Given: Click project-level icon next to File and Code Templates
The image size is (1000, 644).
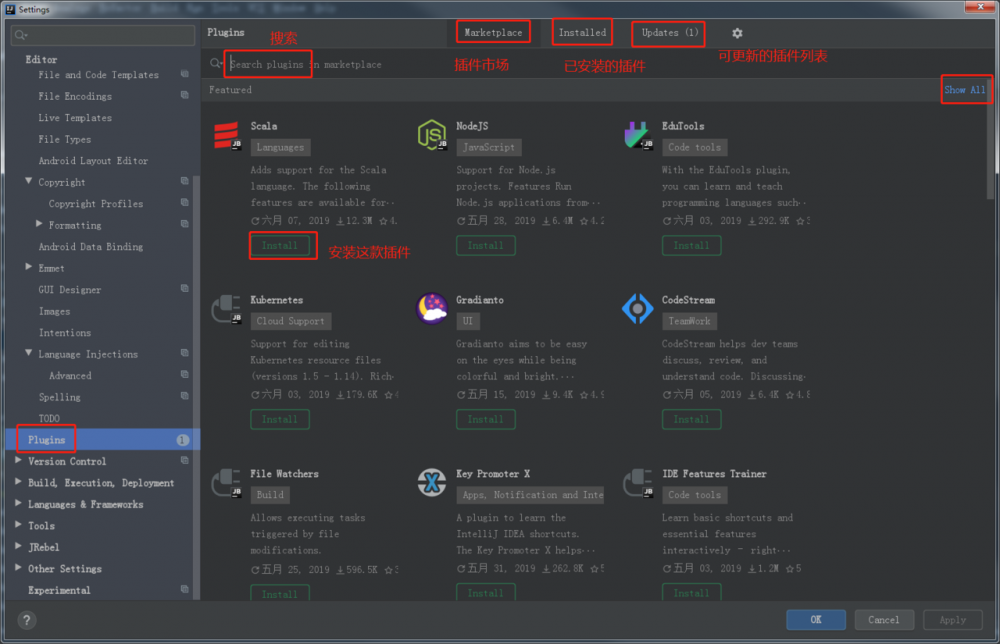Looking at the screenshot, I should coord(184,74).
